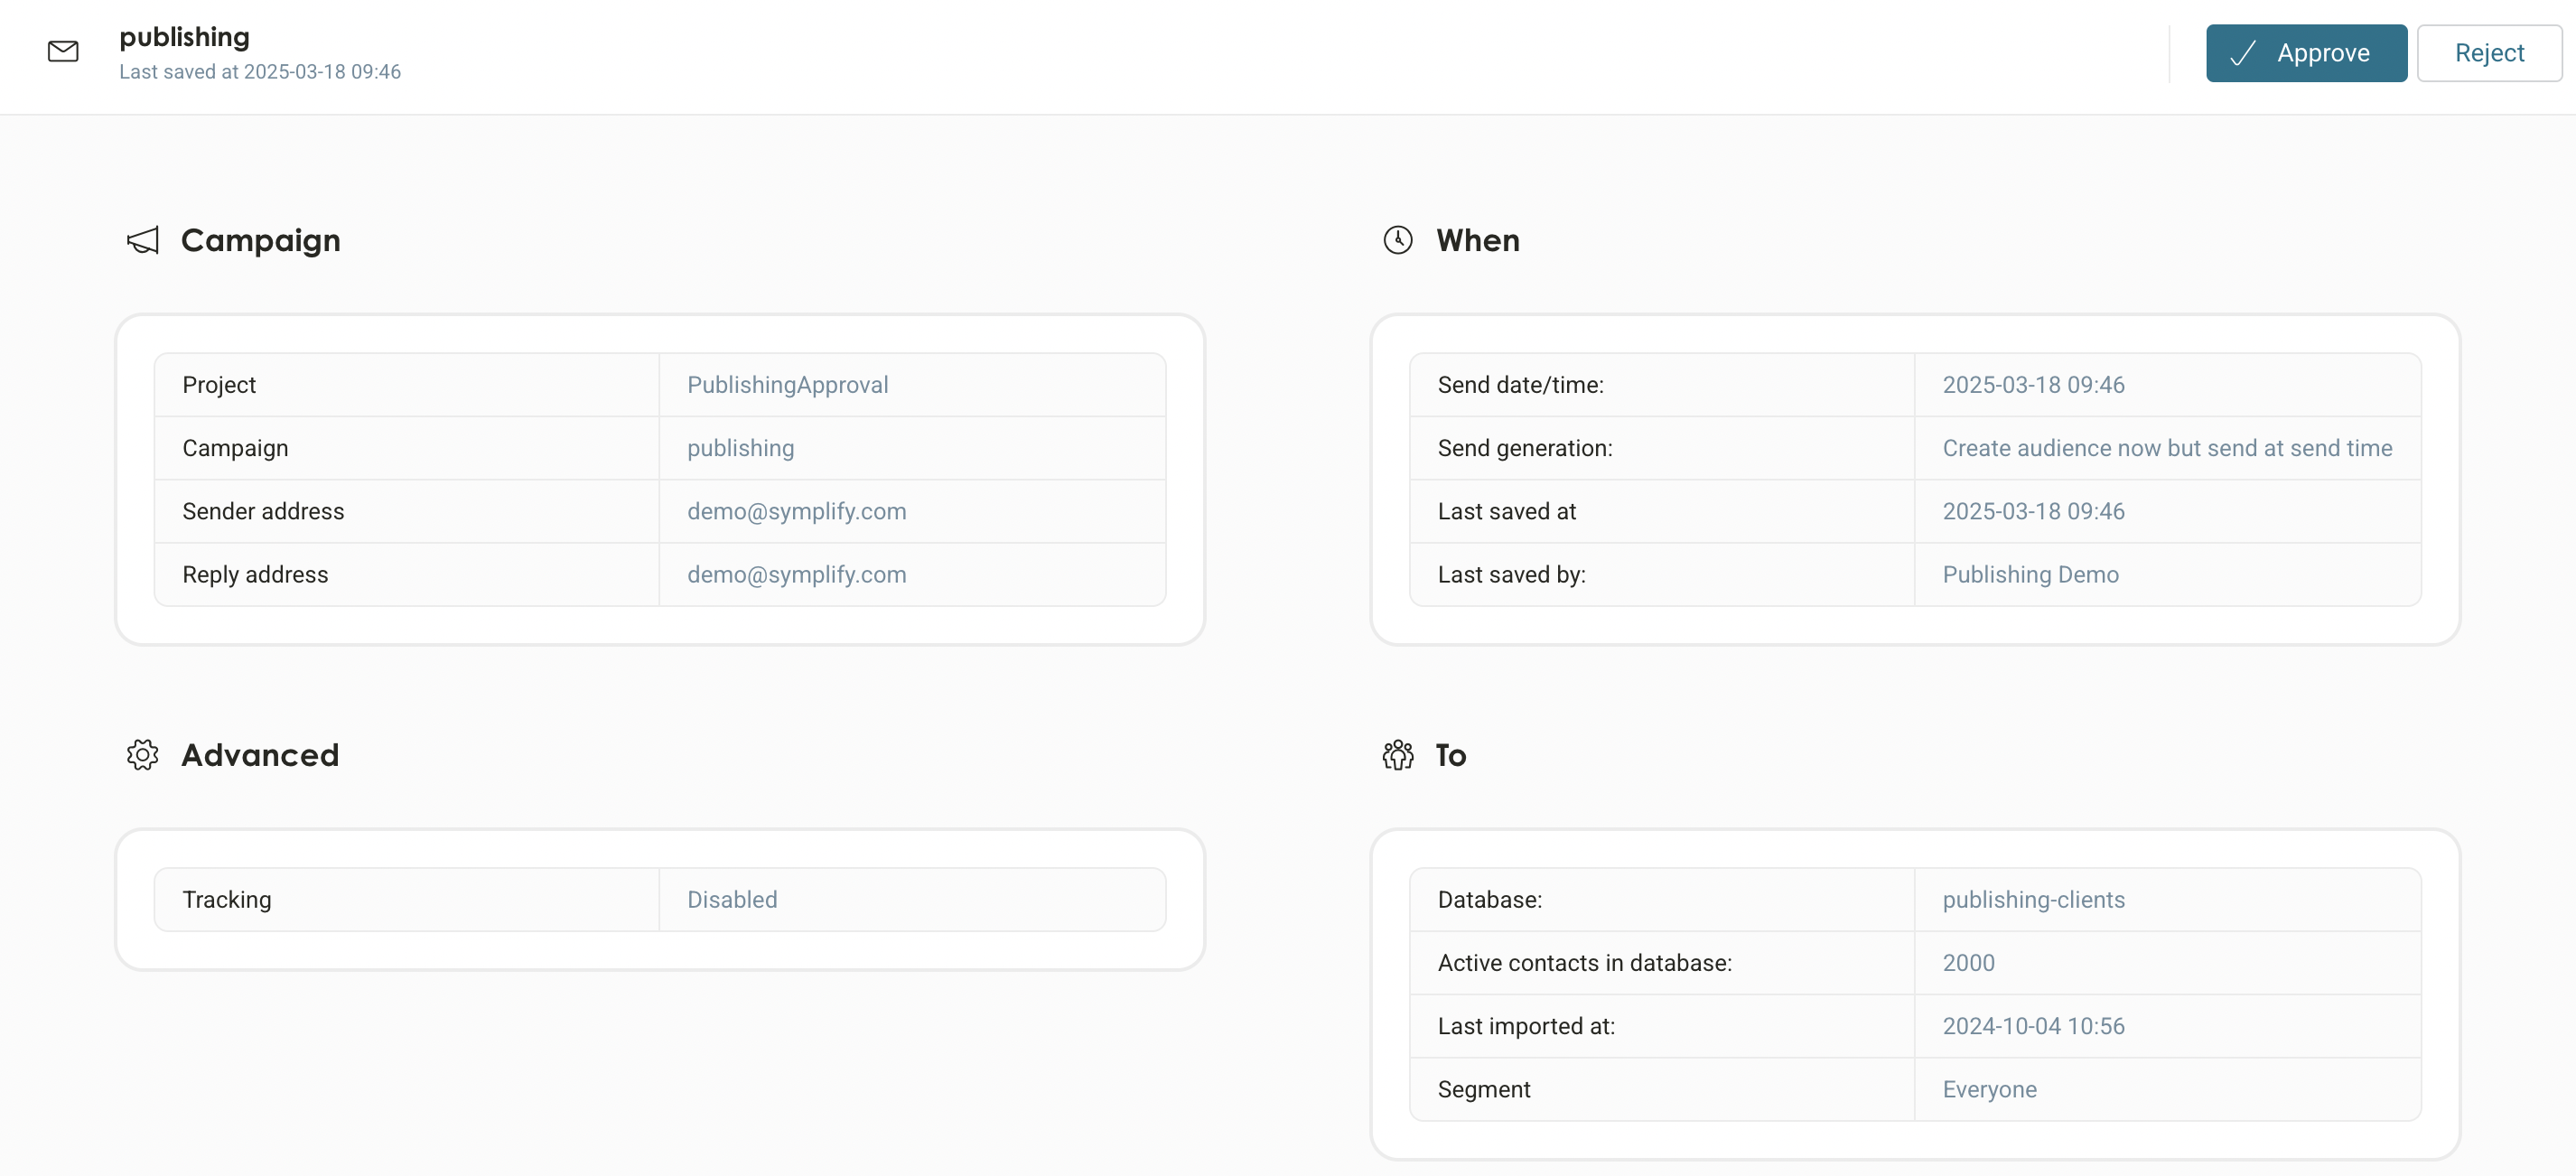Click the 'Last saved by:' label

pos(1511,574)
